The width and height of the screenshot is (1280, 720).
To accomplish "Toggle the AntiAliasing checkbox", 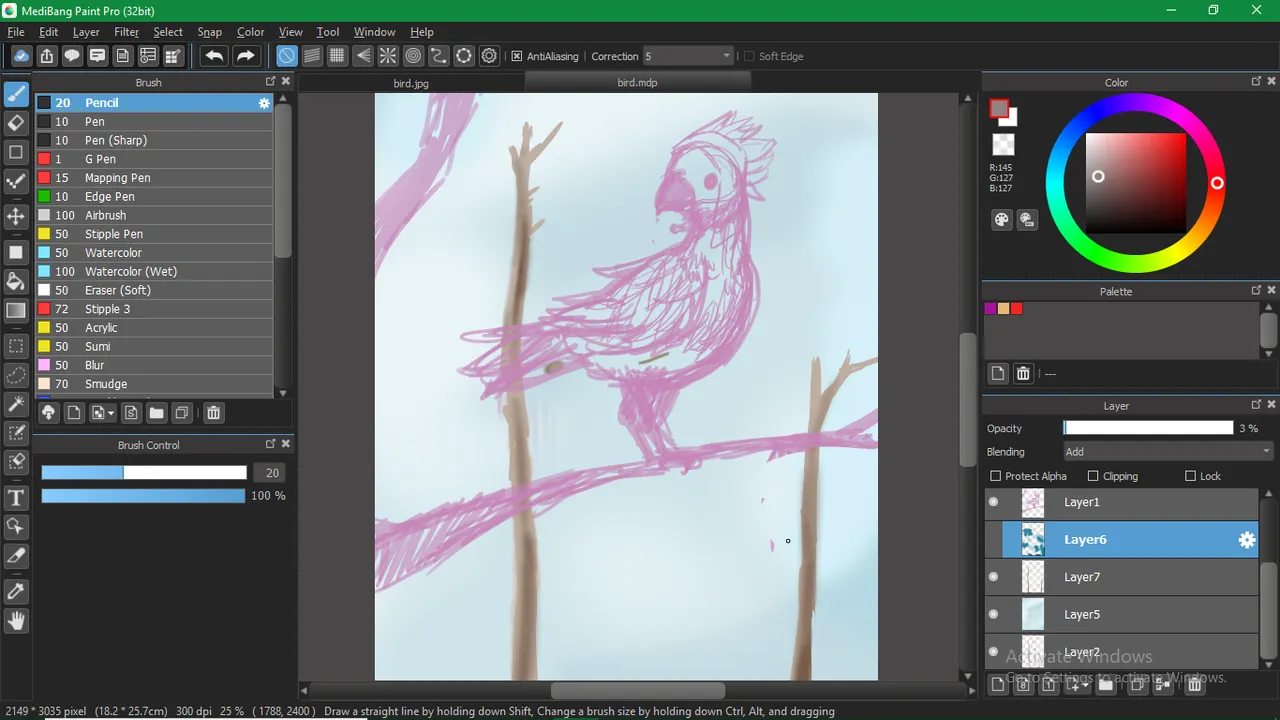I will coord(517,56).
